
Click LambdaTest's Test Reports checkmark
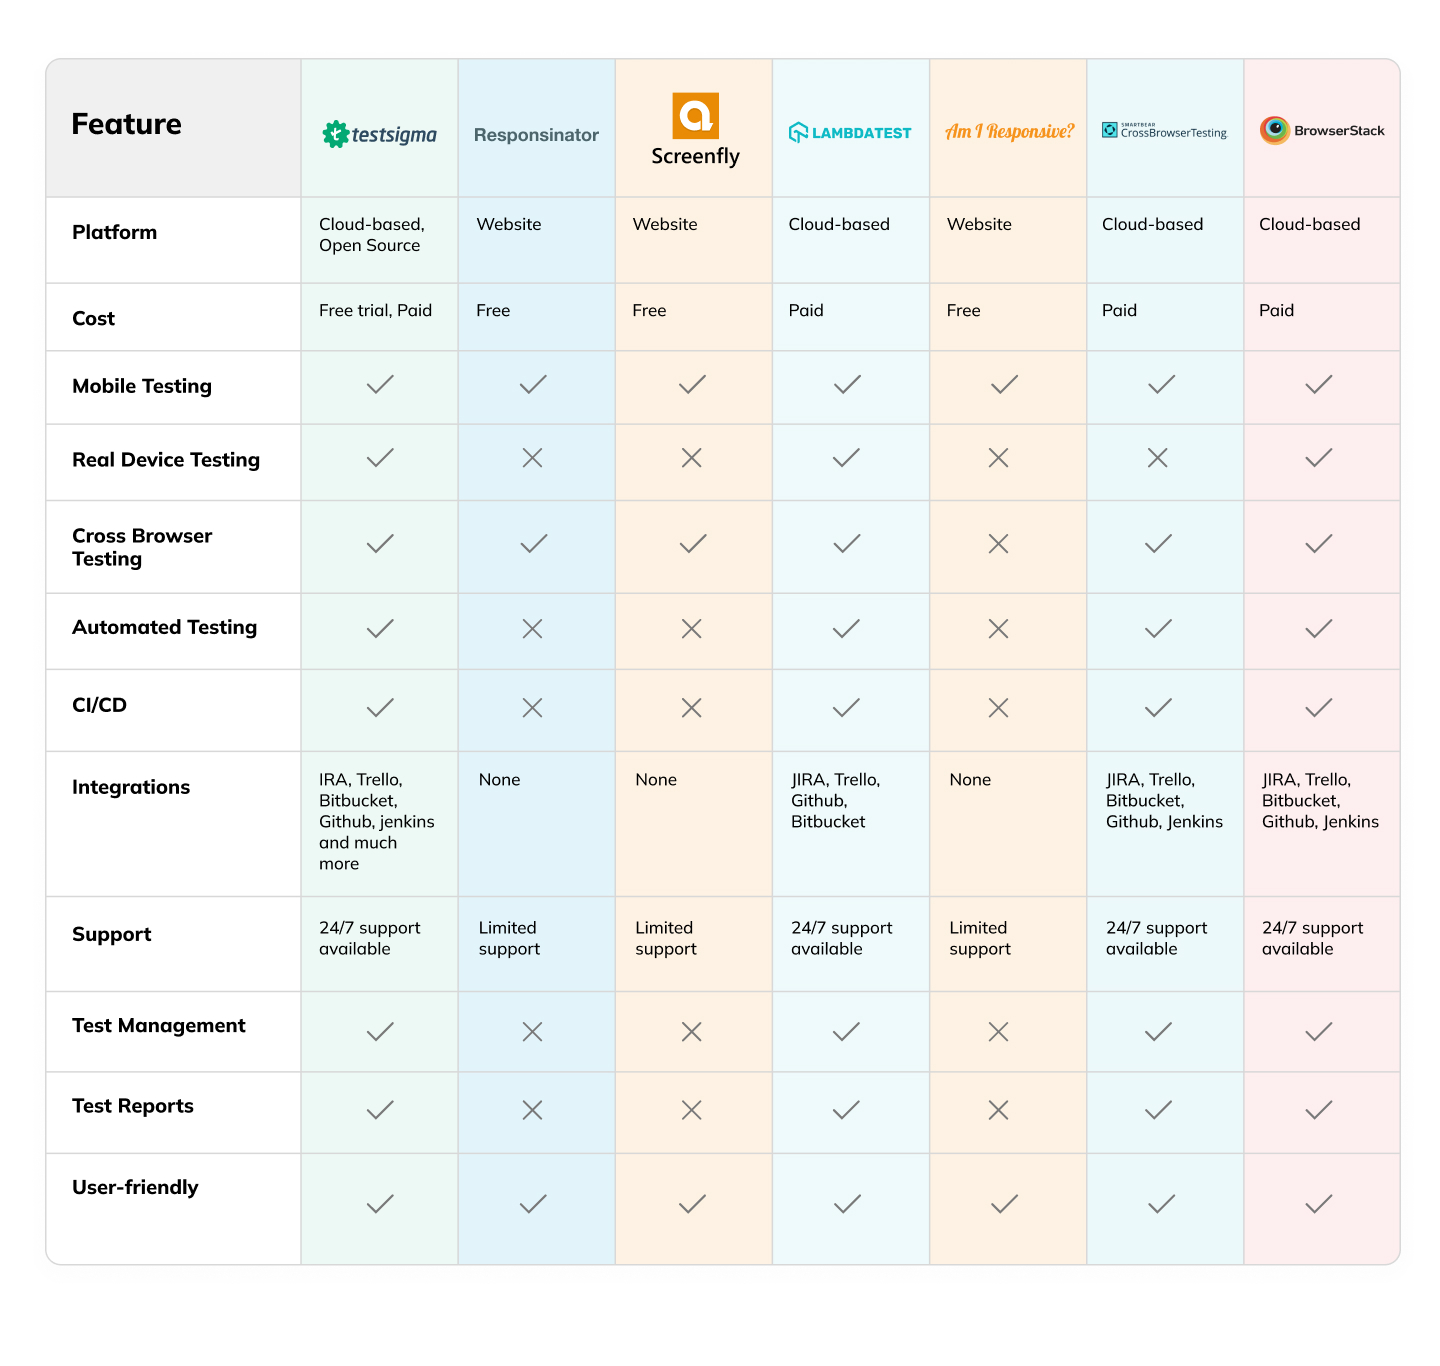pyautogui.click(x=846, y=1110)
